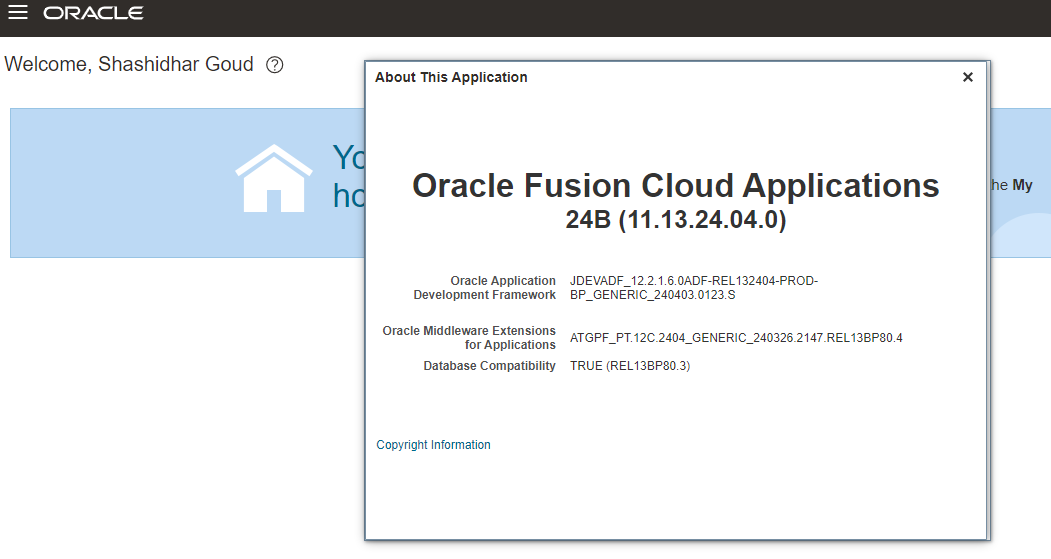Close the About This Application dialog
Screen dimensions: 1051x559
click(967, 77)
